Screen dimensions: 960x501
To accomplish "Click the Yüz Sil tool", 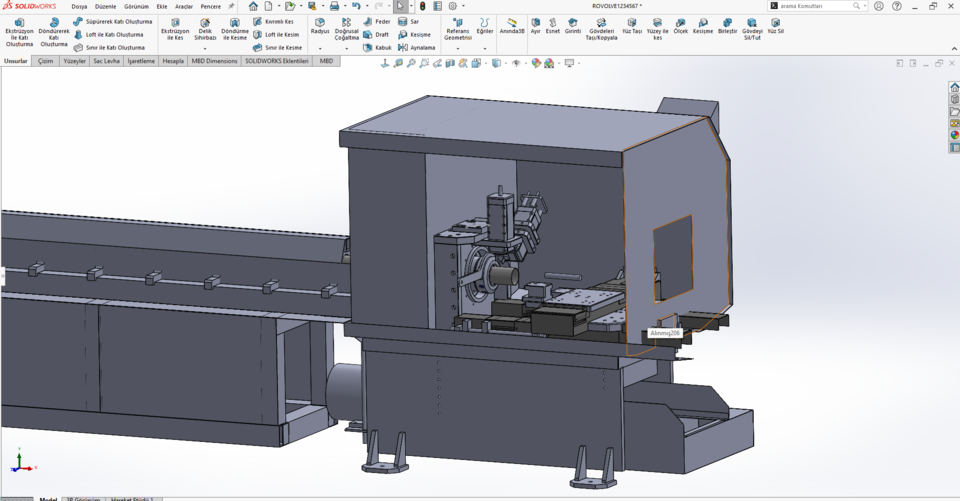I will tap(776, 26).
